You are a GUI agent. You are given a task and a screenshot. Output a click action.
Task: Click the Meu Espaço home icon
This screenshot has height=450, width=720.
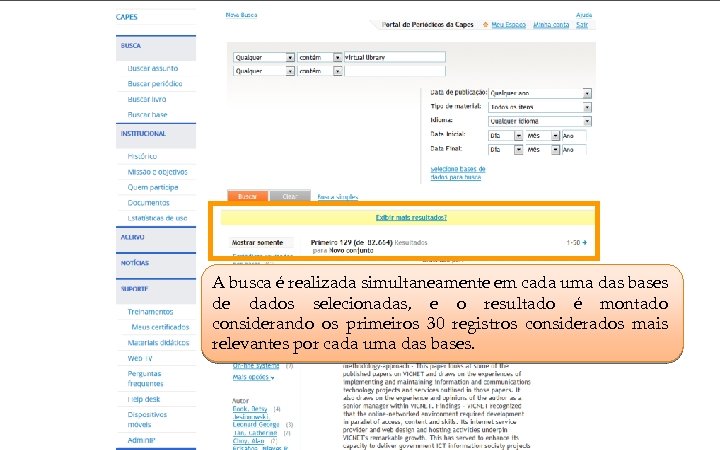pyautogui.click(x=485, y=25)
